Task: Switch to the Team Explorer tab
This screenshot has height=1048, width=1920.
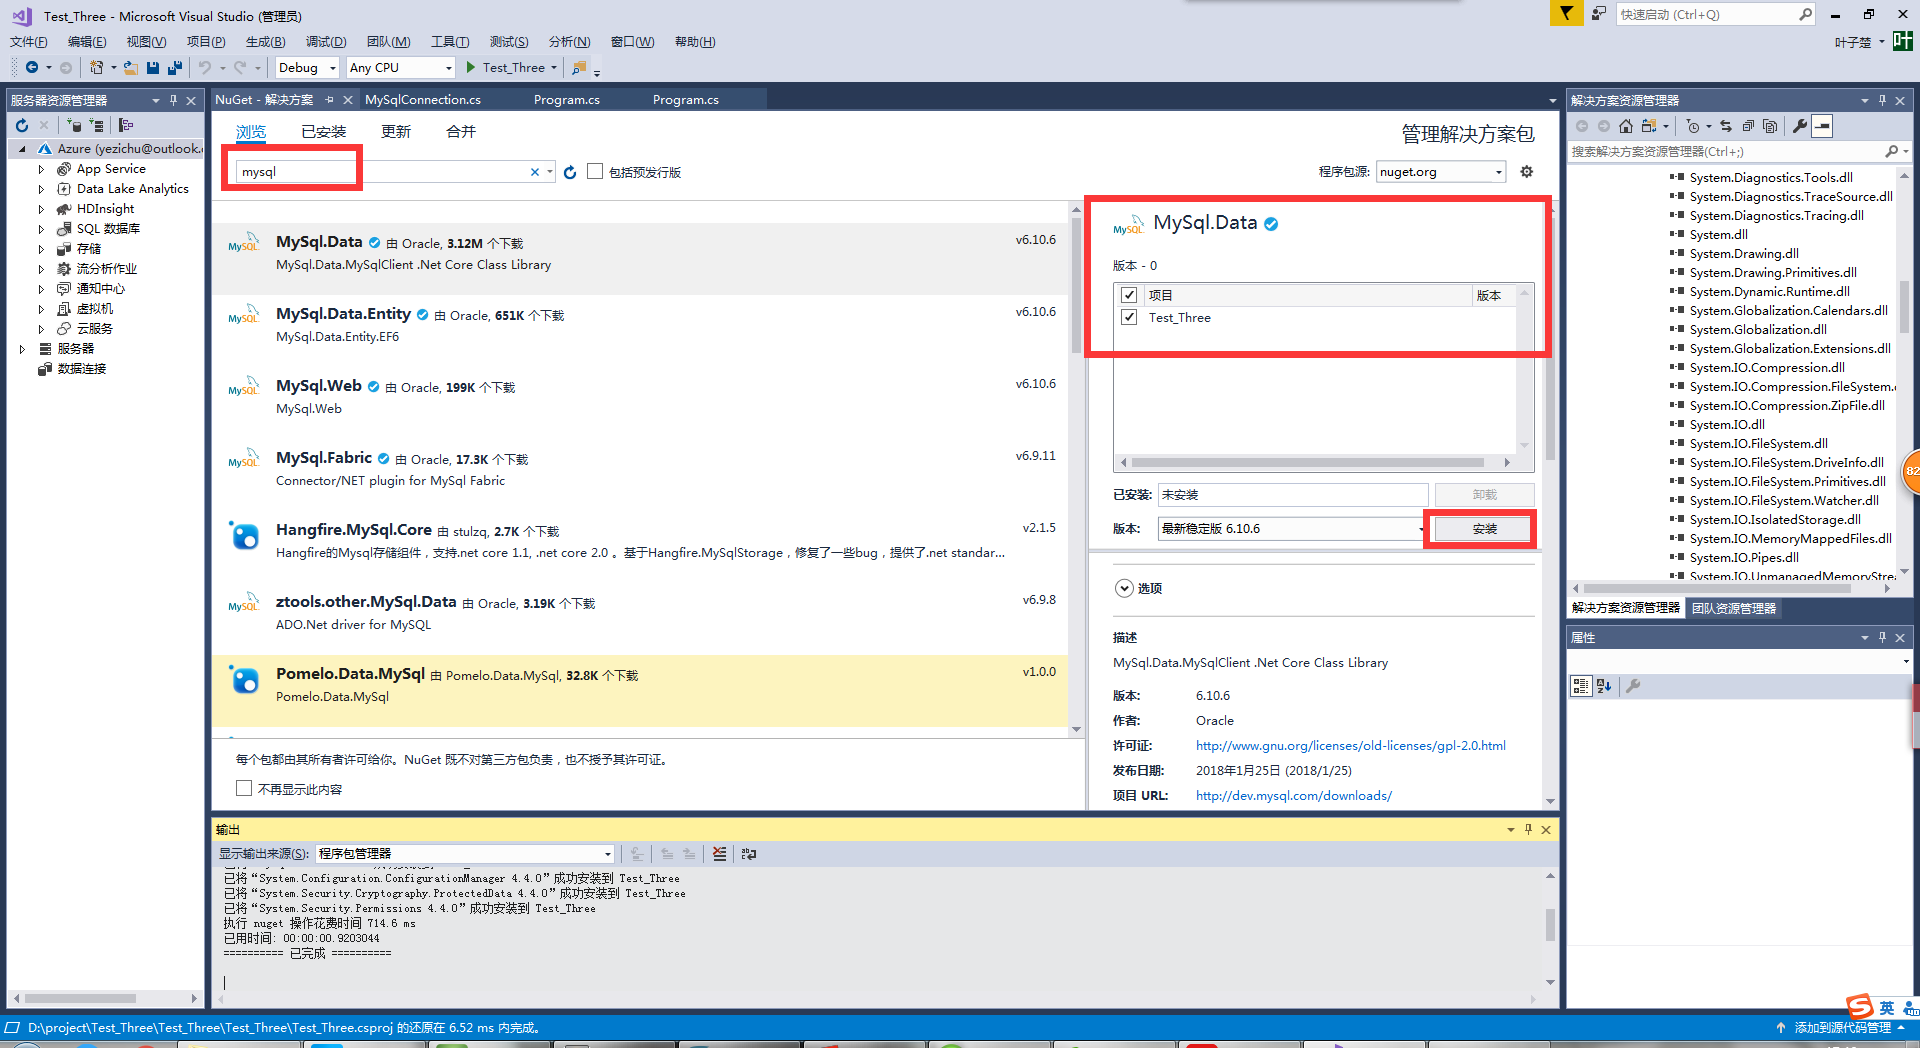Action: pos(1734,608)
